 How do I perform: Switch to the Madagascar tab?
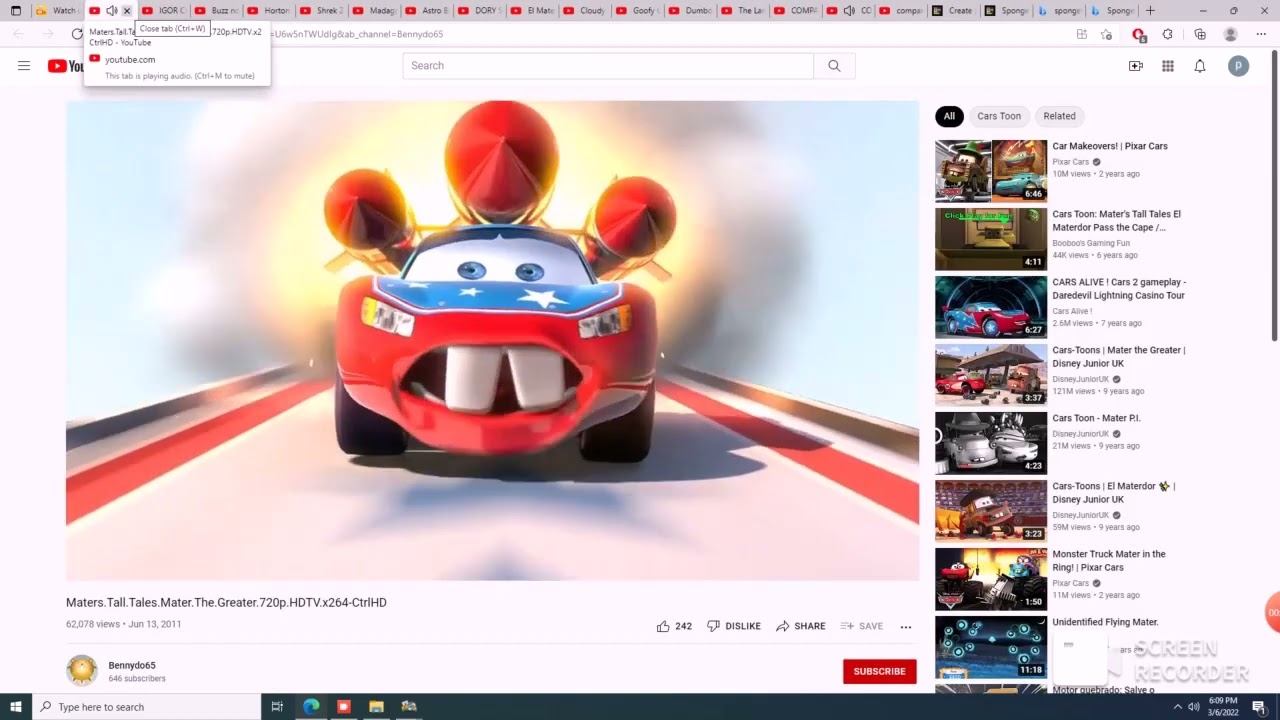pos(375,11)
